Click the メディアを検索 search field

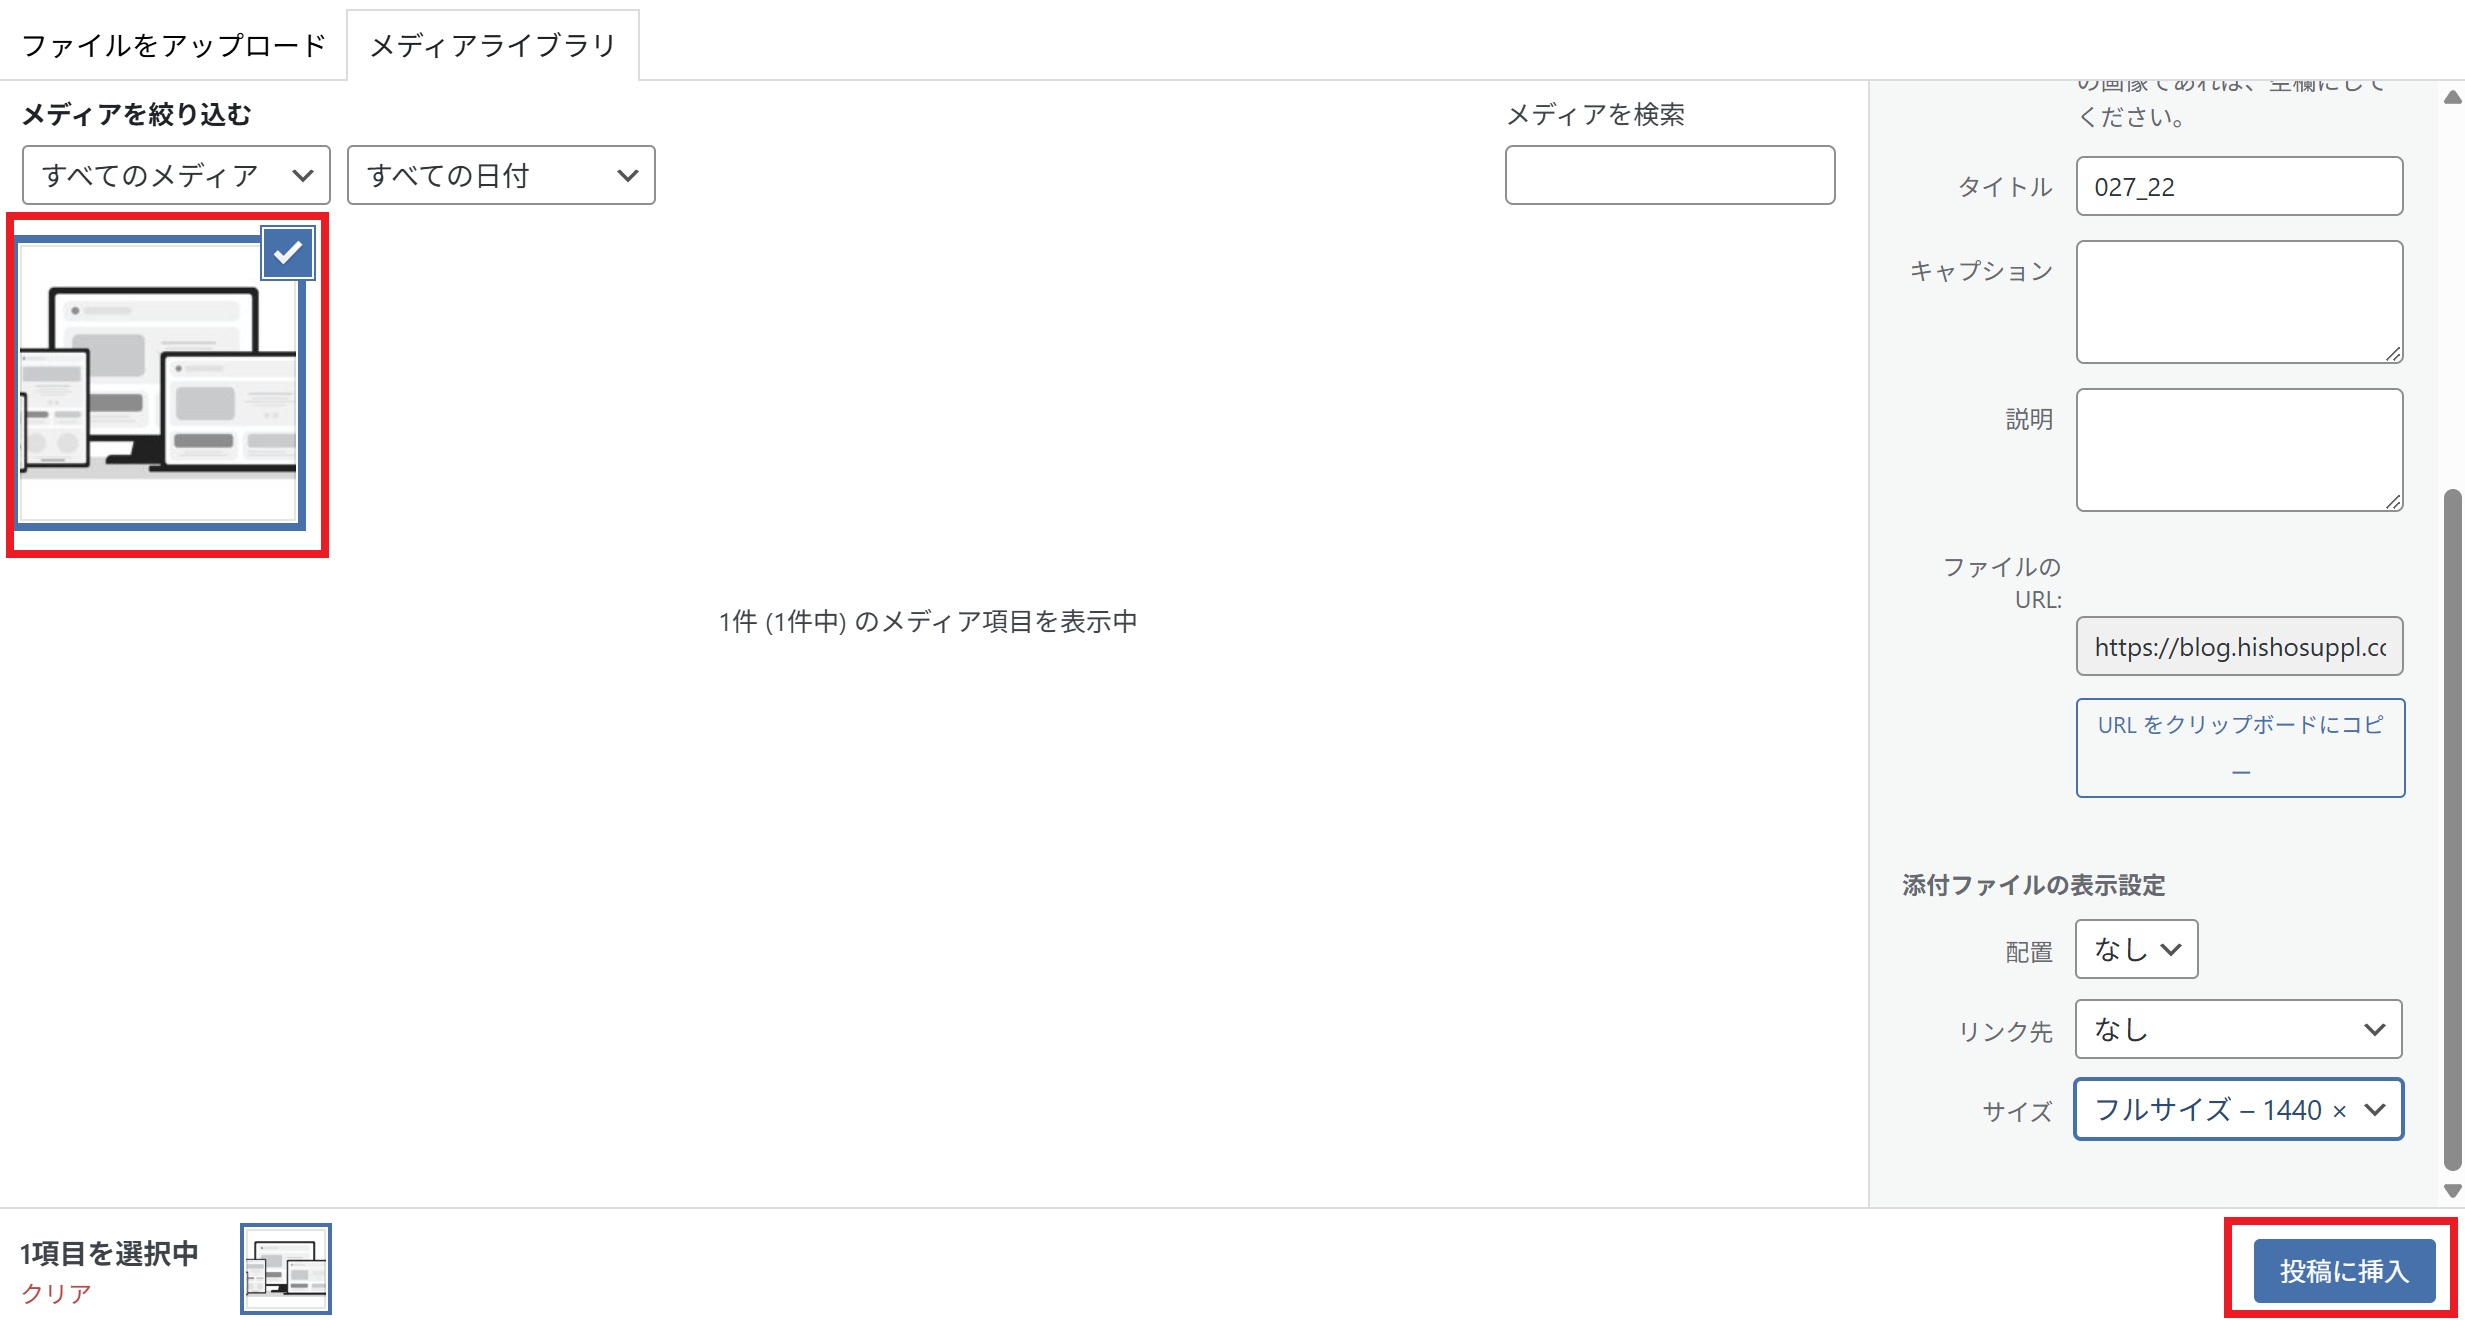coord(1669,176)
